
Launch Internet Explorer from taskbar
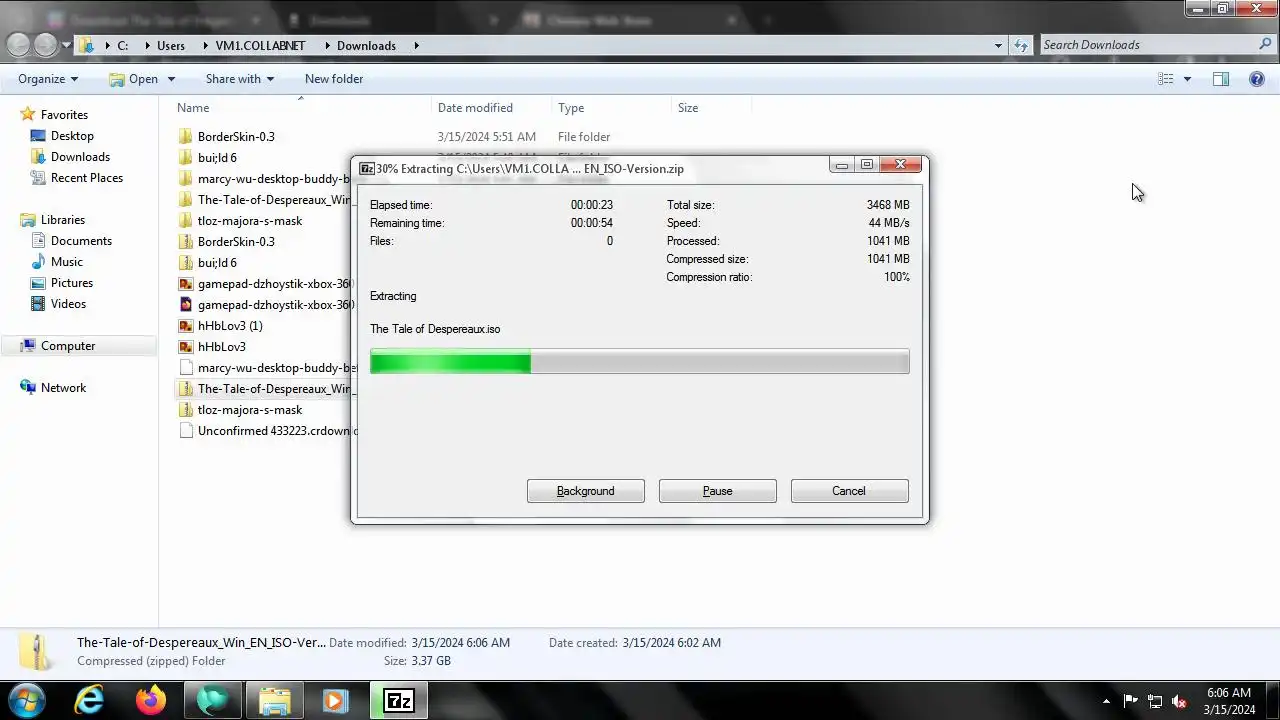90,701
